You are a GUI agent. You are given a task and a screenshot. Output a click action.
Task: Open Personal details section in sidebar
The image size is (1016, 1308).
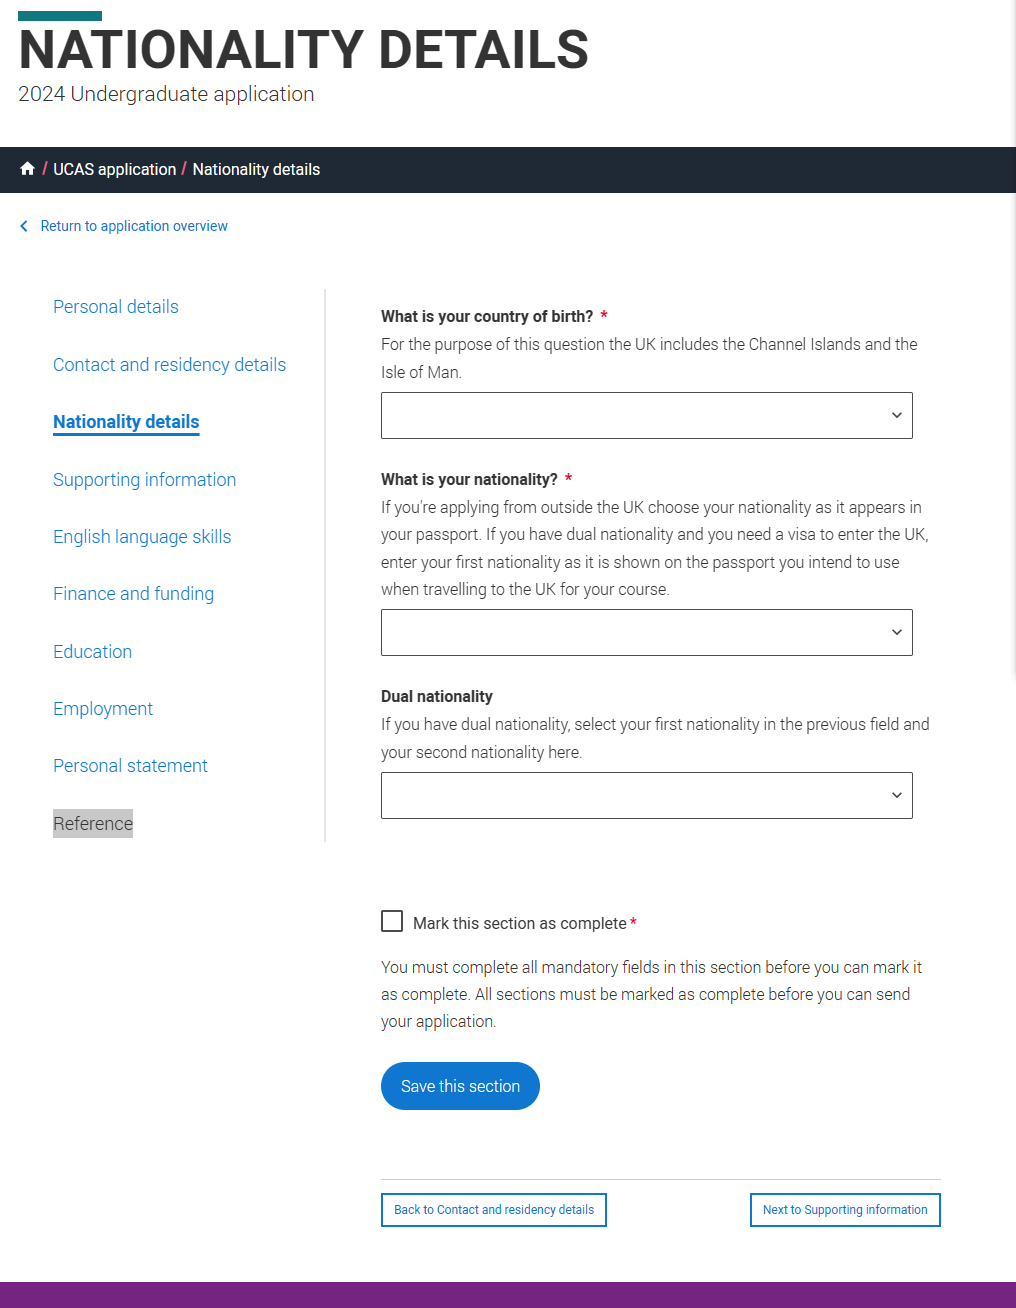[116, 307]
